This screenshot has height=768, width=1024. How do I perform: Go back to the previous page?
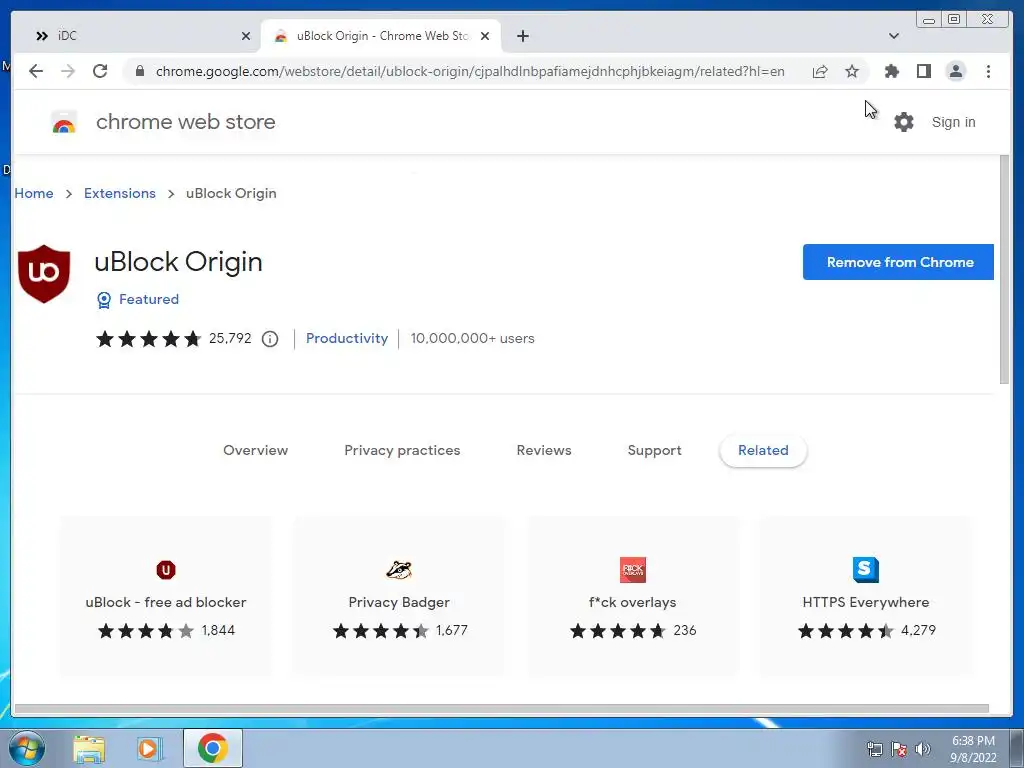36,71
